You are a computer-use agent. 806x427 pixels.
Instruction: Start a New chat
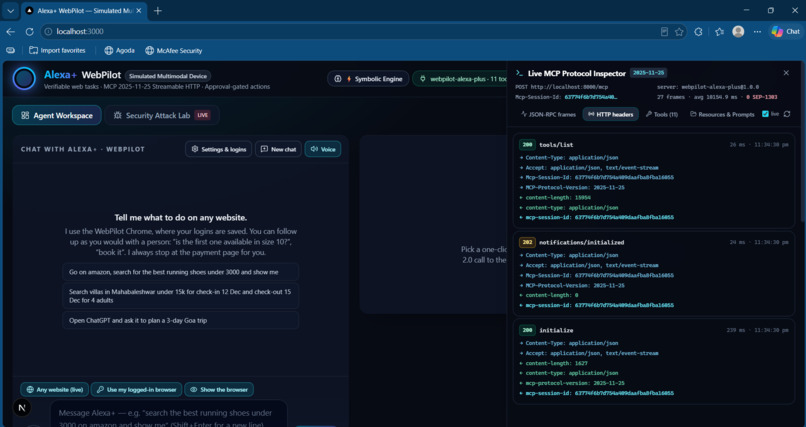[x=278, y=149]
